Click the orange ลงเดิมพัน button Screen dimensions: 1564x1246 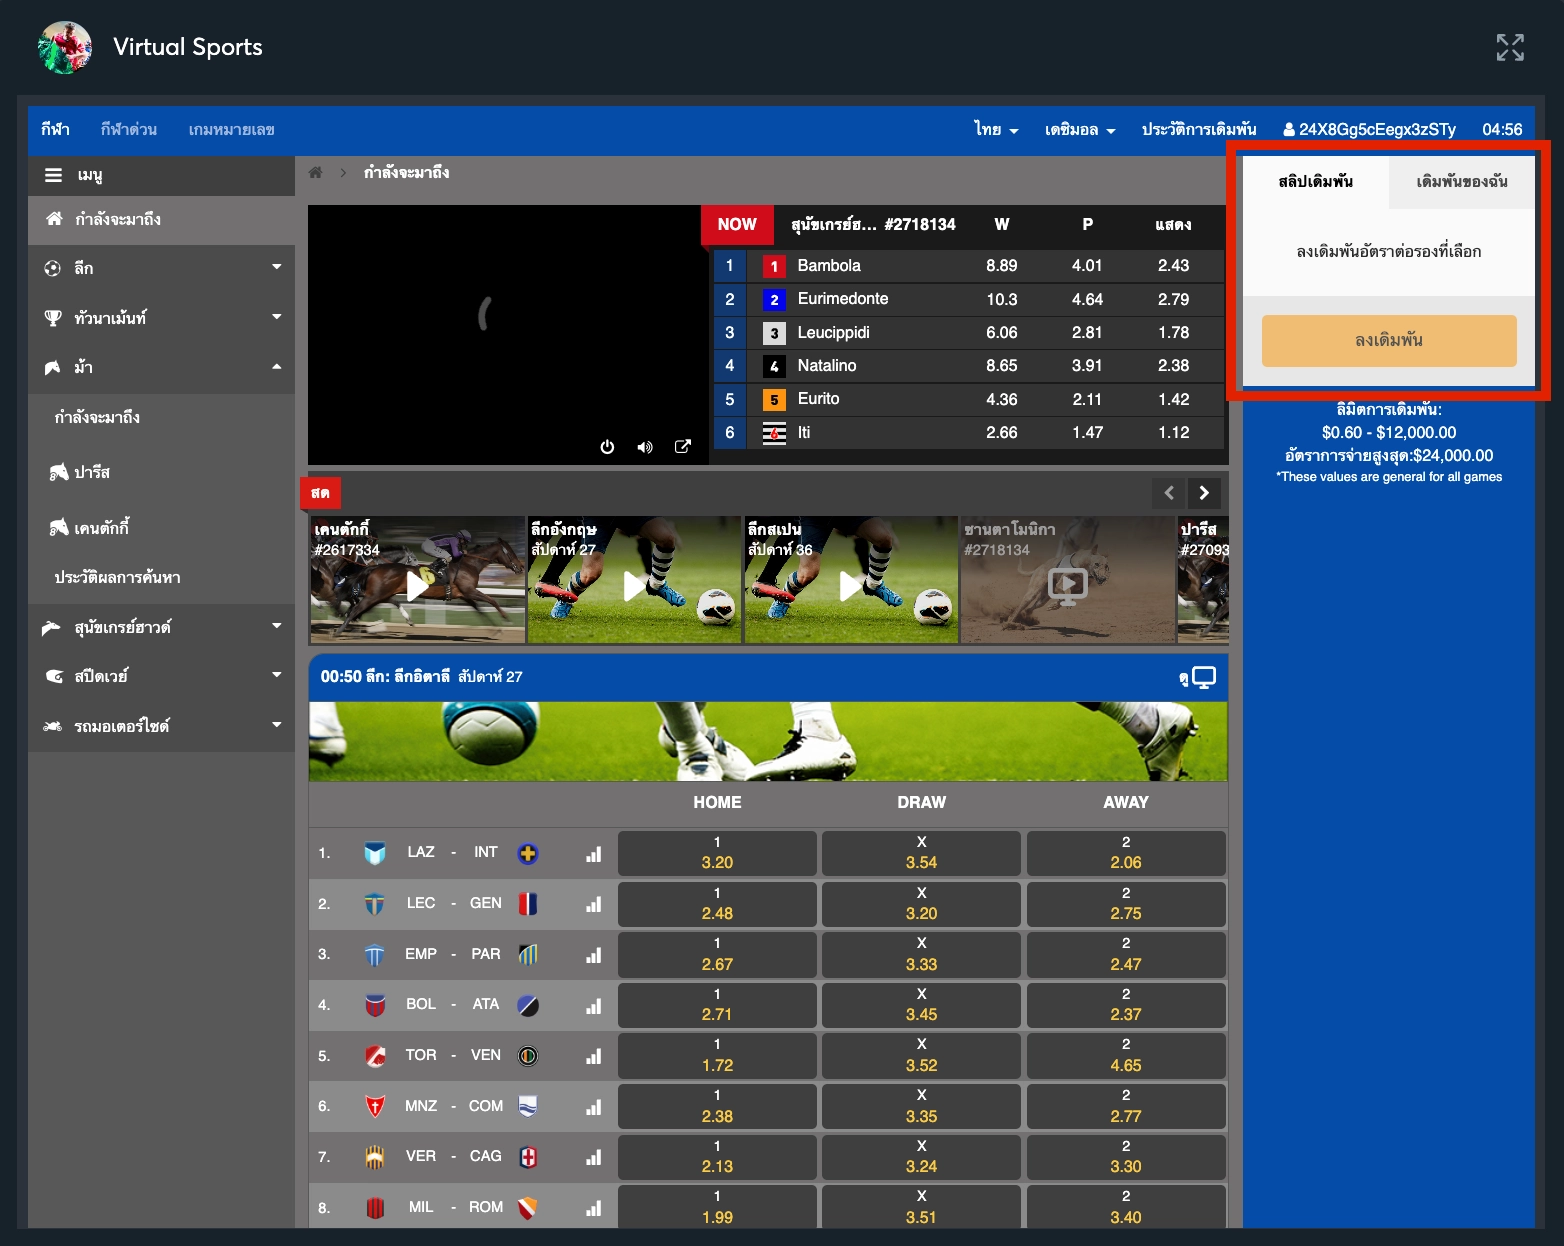(1388, 340)
